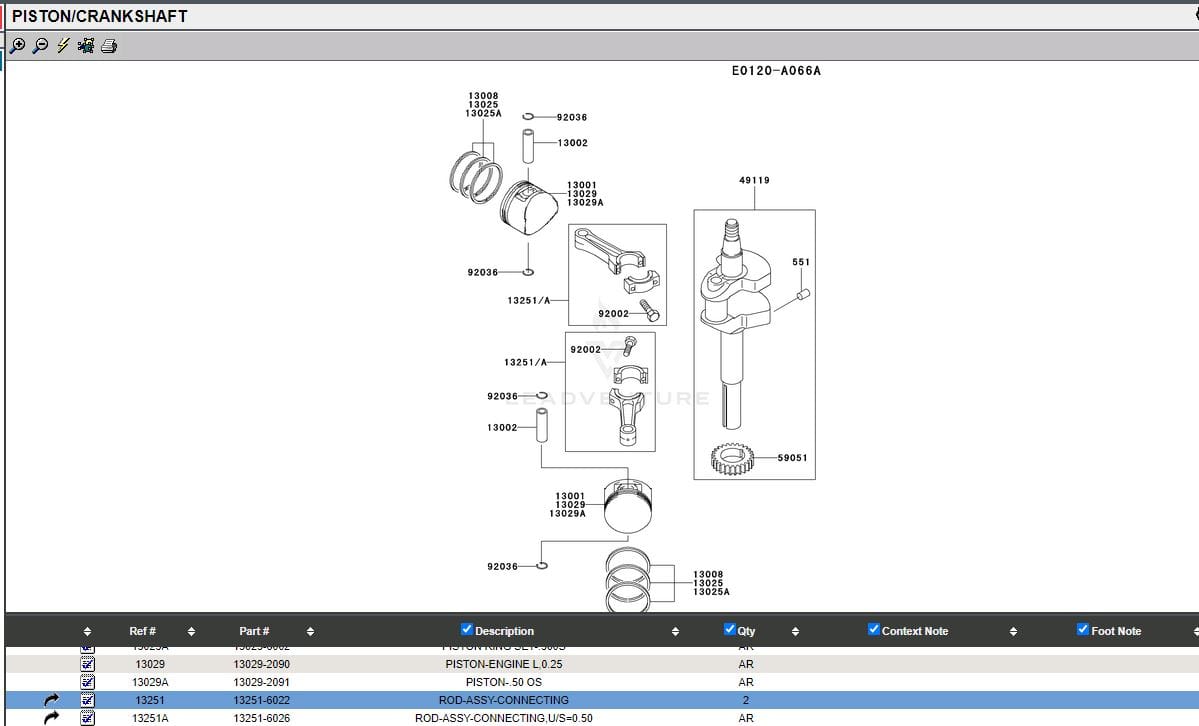Disable the Context Note column checkbox
The image size is (1199, 726).
click(x=873, y=629)
